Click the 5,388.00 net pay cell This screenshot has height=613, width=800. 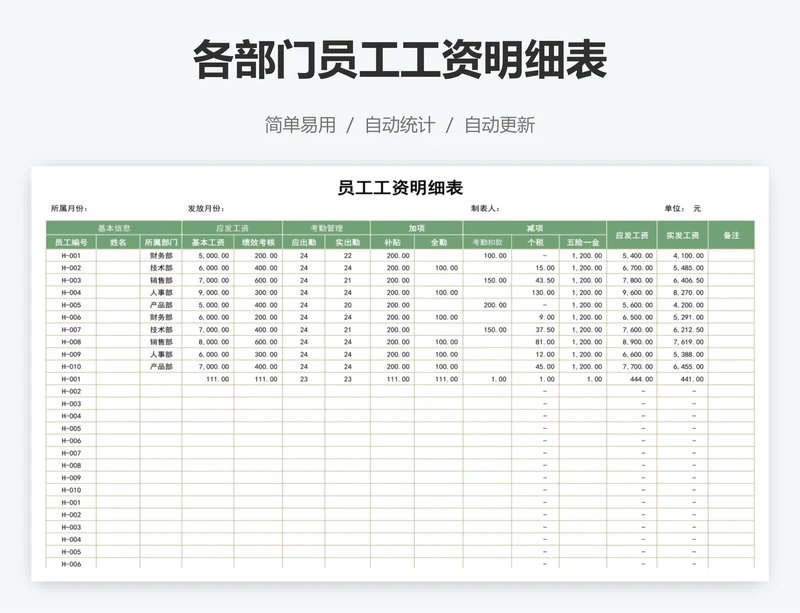click(683, 354)
